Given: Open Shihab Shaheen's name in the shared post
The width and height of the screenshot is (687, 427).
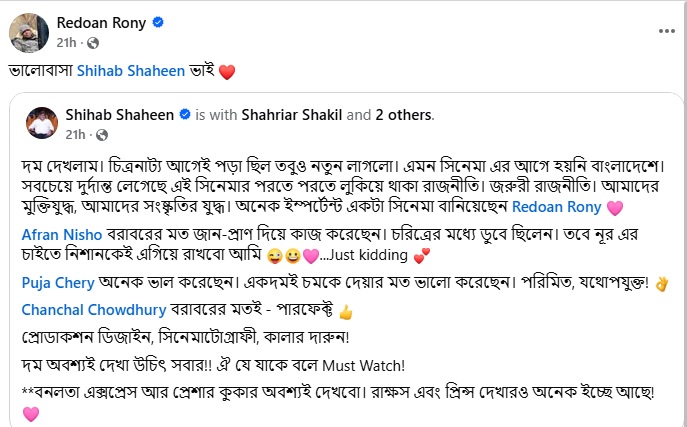Looking at the screenshot, I should click(119, 114).
